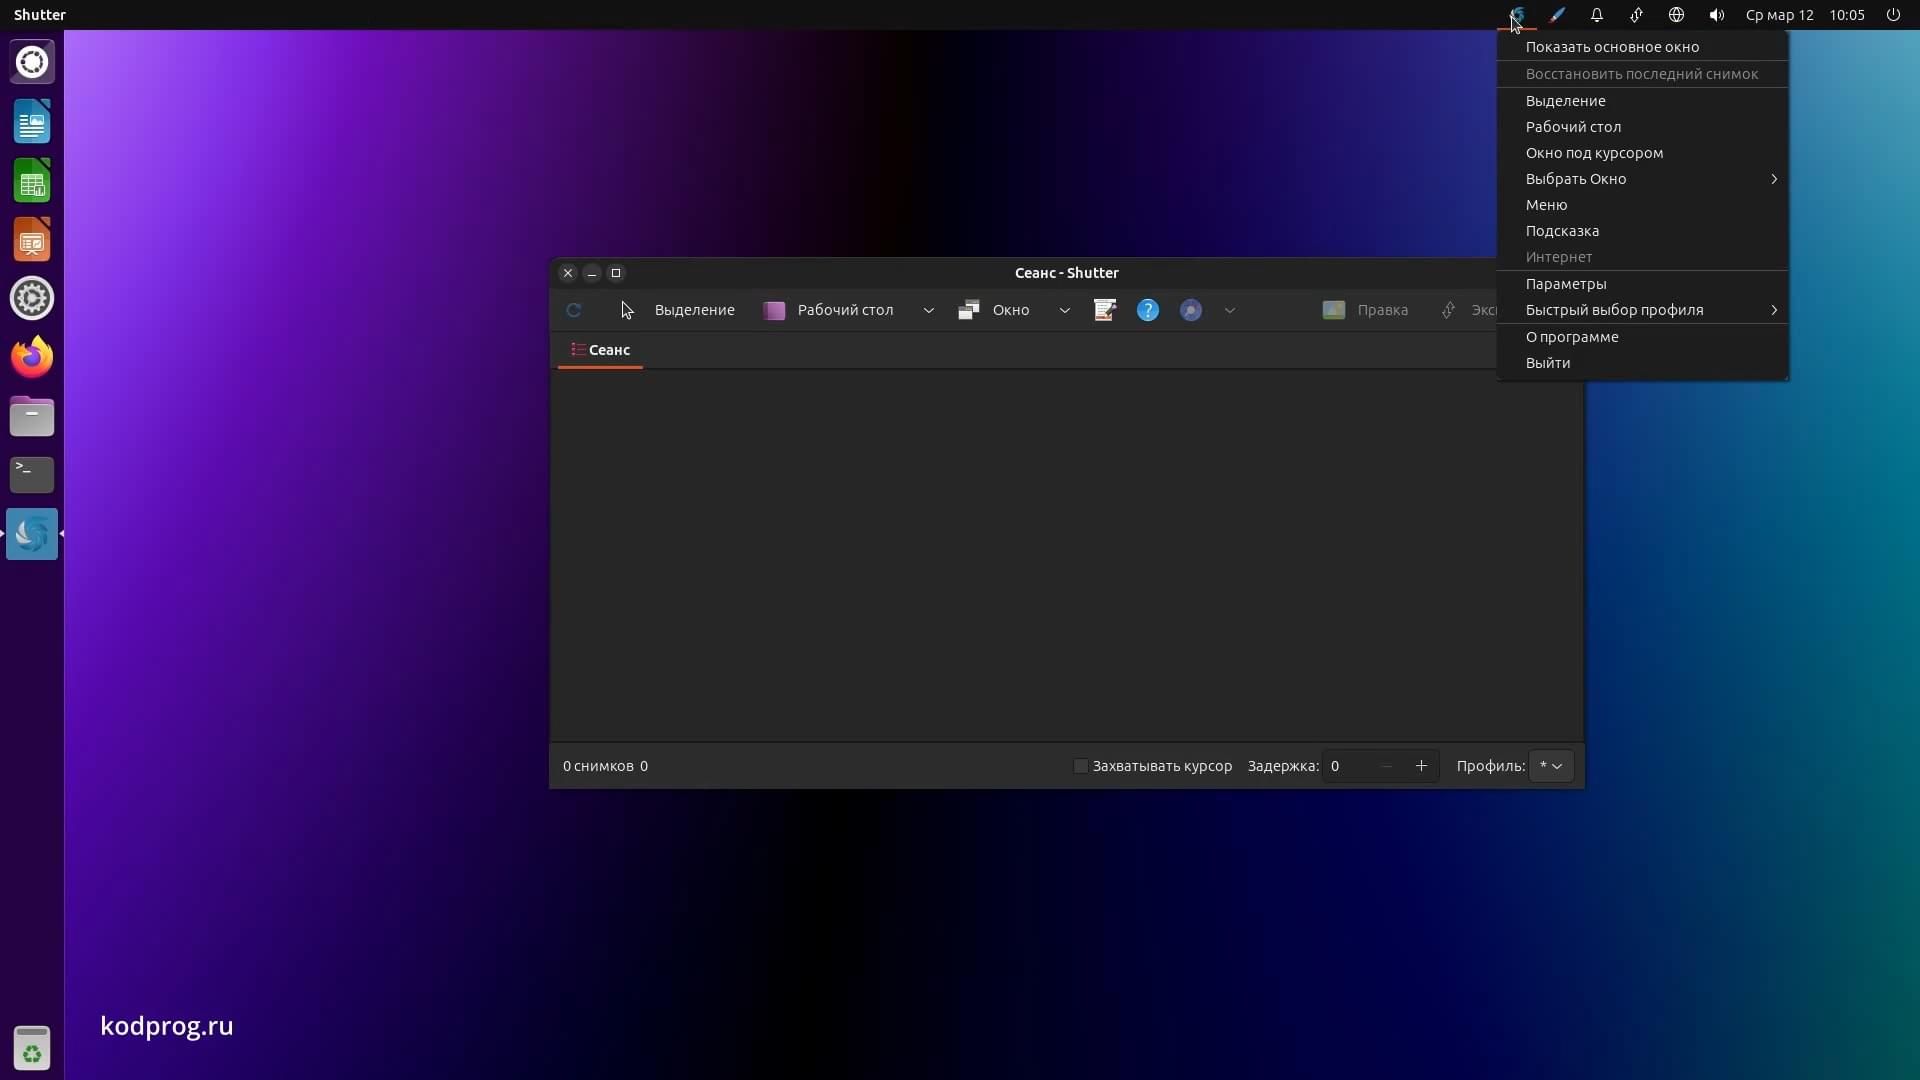The height and width of the screenshot is (1080, 1920).
Task: Click the Рабочий стол toolbar button label
Action: tap(845, 310)
